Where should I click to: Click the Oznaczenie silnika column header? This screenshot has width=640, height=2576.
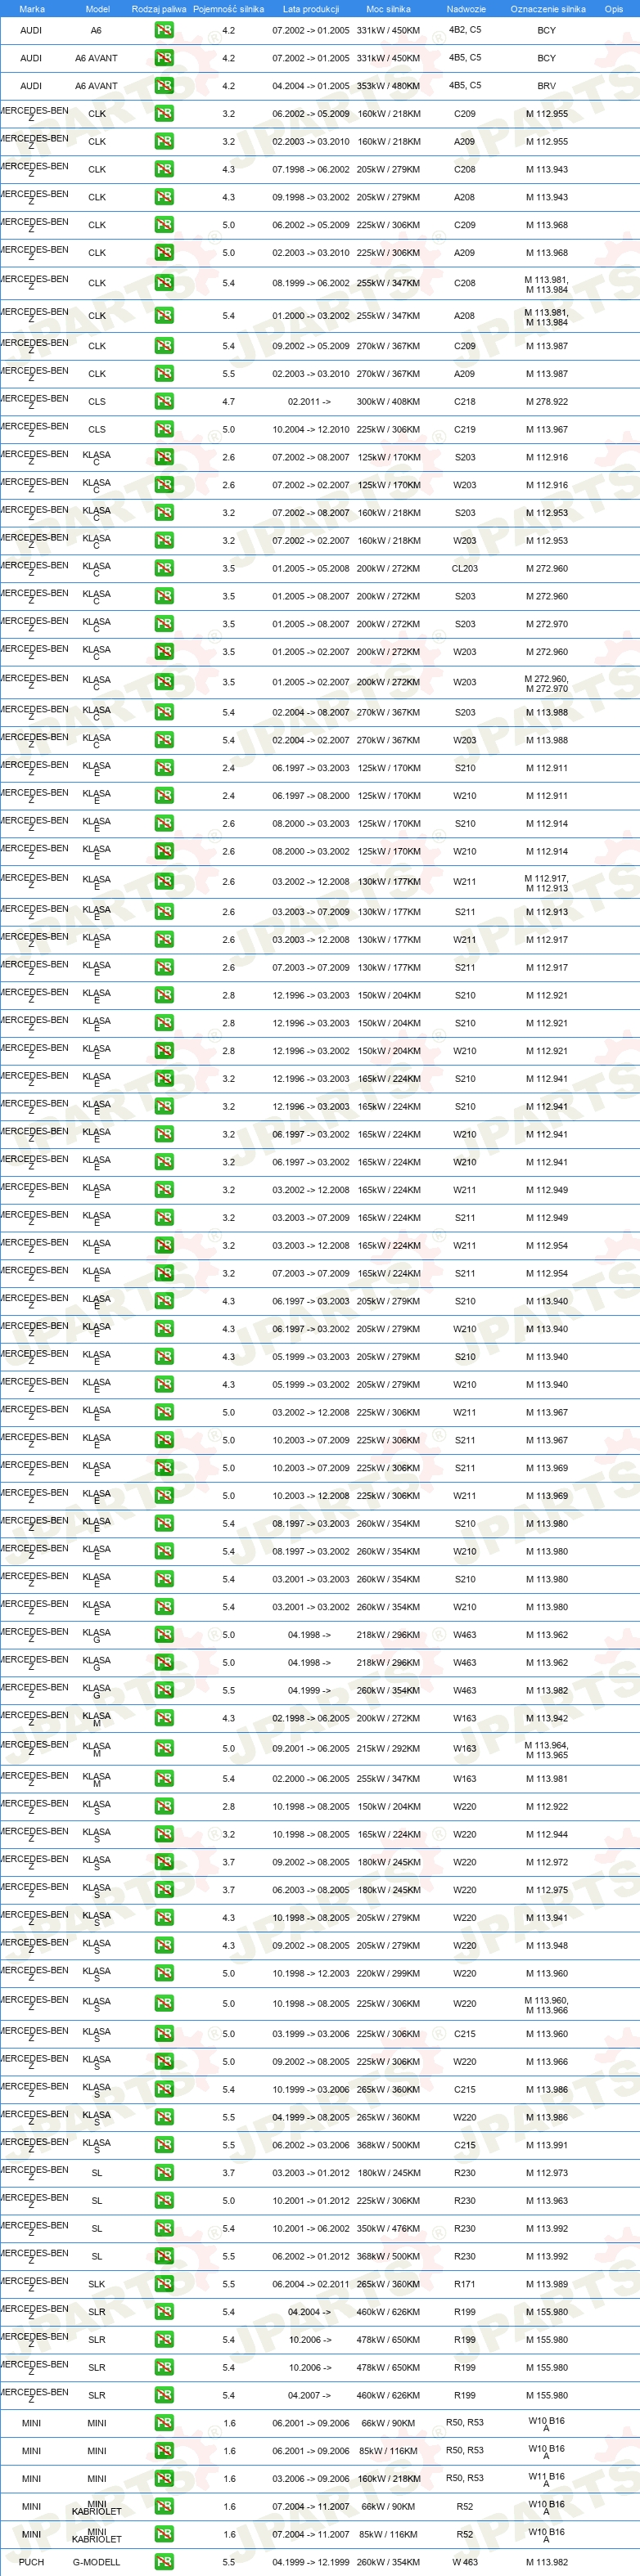548,9
